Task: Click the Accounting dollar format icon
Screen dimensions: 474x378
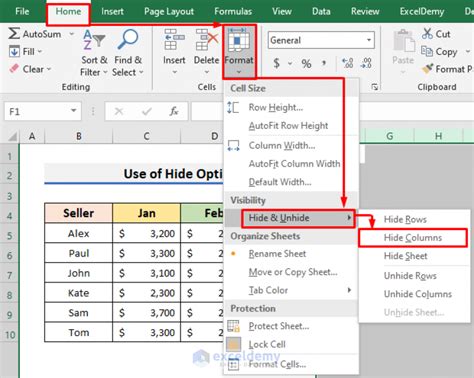Action: tap(276, 63)
